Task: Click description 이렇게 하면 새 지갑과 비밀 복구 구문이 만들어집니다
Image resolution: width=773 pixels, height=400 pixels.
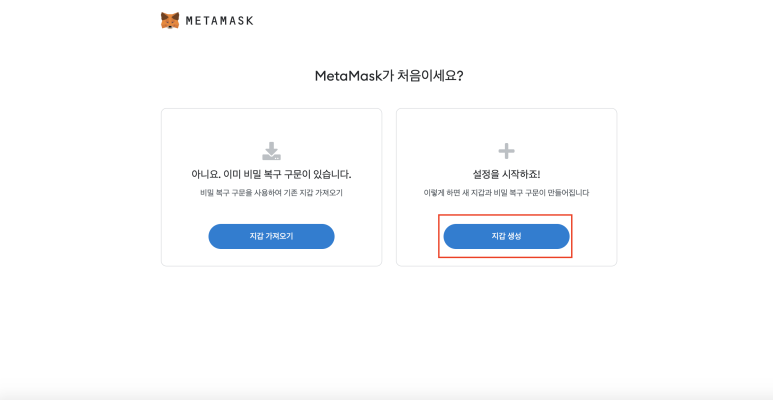Action: point(506,193)
